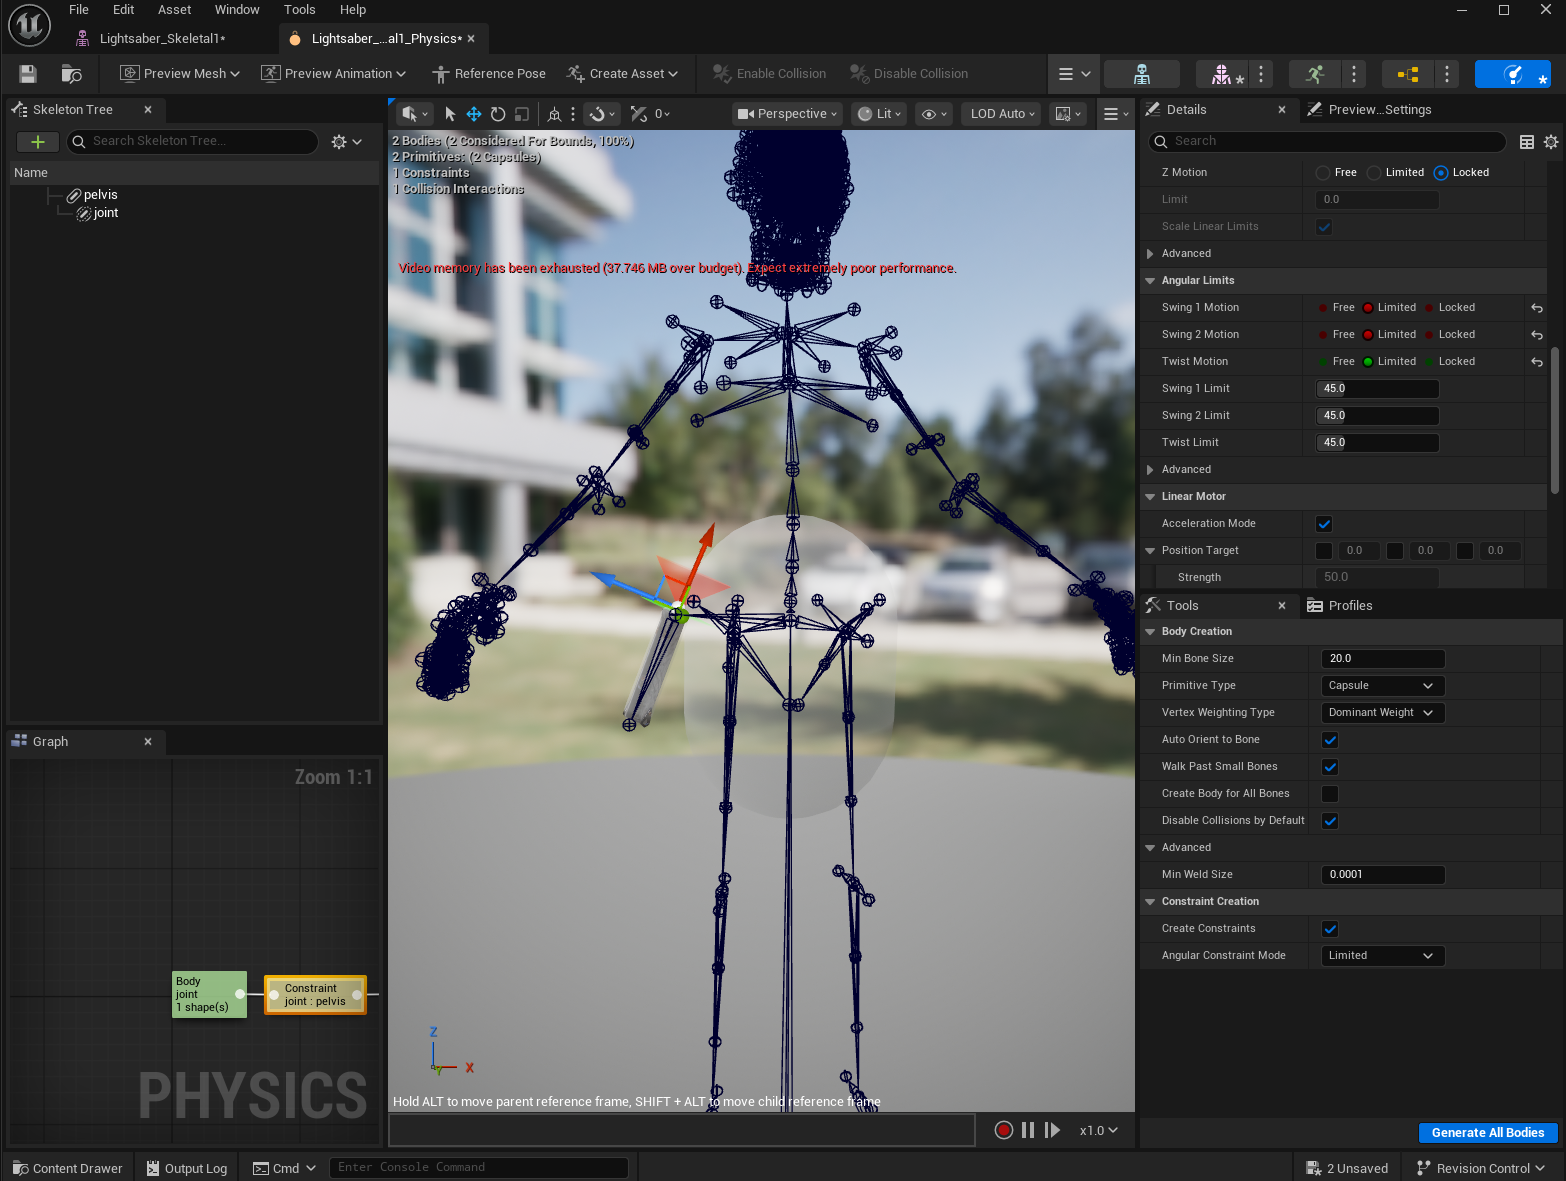The height and width of the screenshot is (1181, 1566).
Task: Set Z Motion to Free
Action: pyautogui.click(x=1324, y=173)
